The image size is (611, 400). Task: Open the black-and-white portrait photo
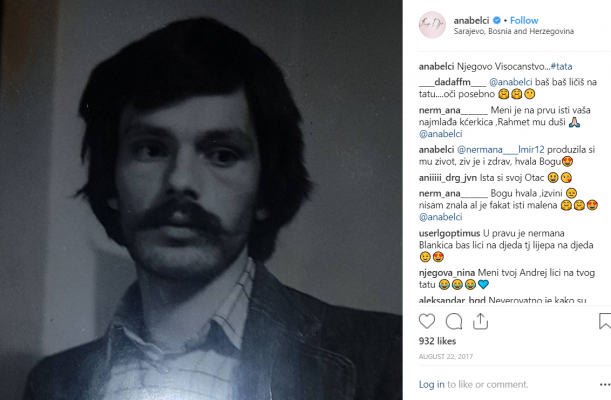201,200
